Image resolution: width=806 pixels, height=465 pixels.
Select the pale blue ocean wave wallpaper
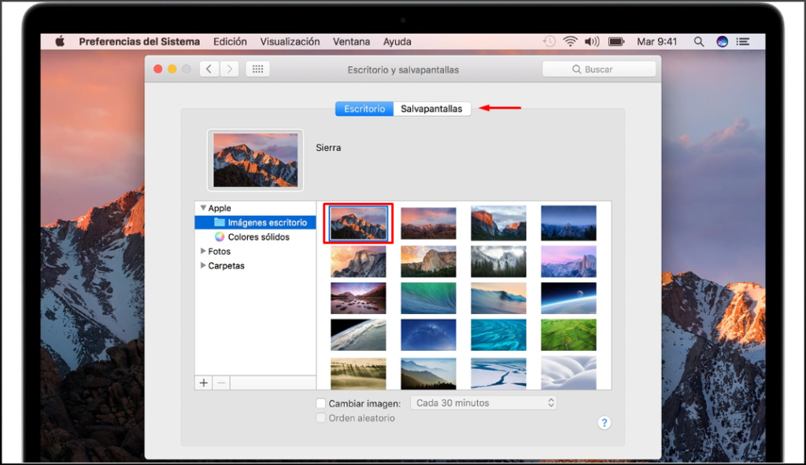(499, 298)
